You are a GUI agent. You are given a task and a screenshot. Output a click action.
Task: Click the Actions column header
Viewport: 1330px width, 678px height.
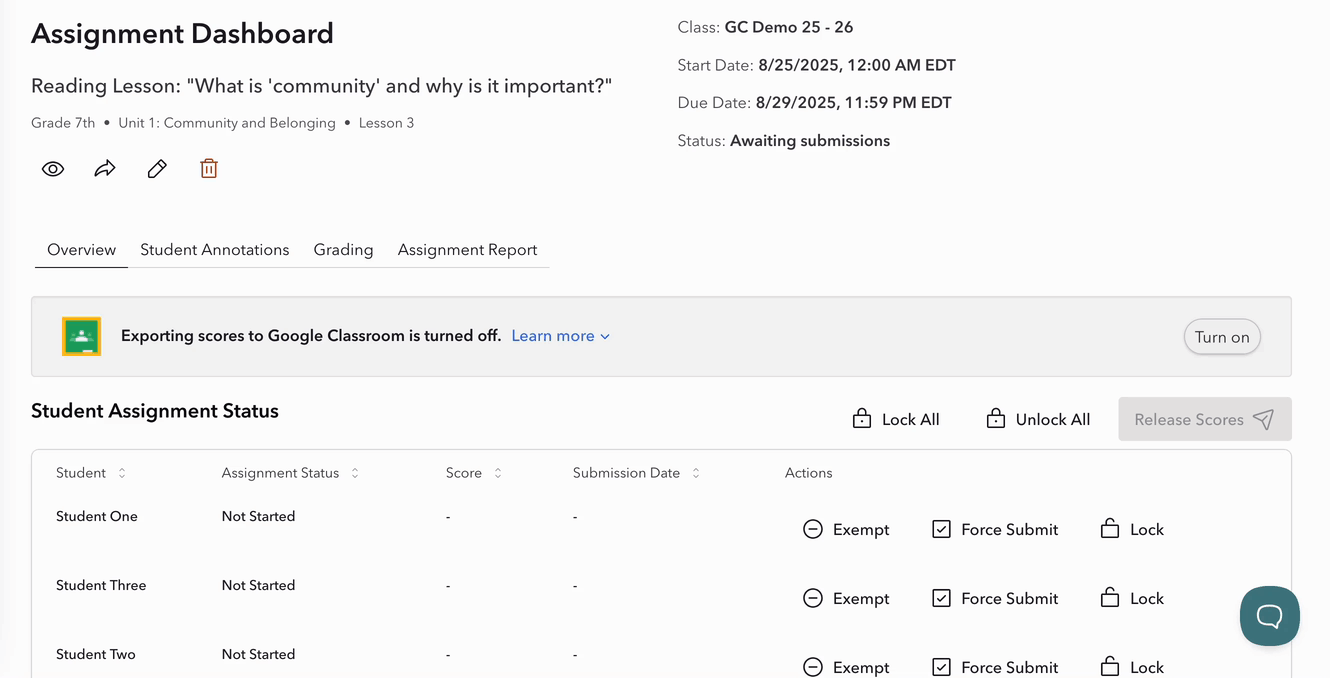[808, 473]
